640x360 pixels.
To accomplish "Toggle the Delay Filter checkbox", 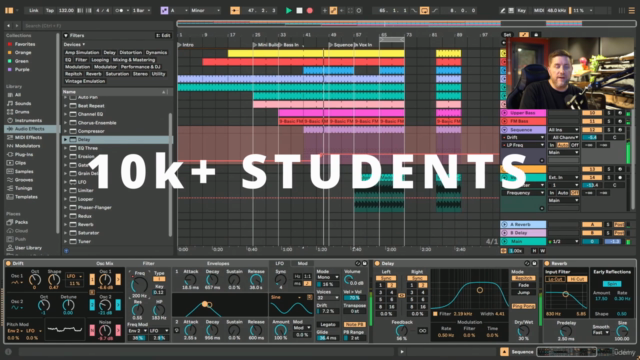I will (435, 314).
